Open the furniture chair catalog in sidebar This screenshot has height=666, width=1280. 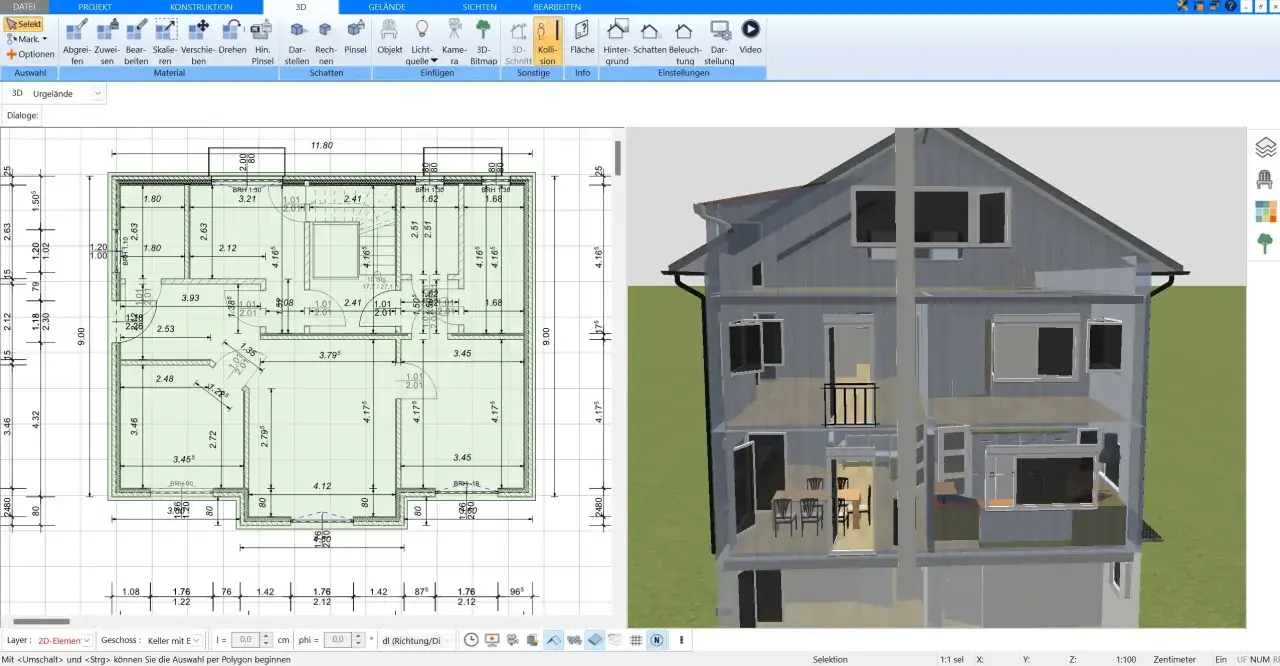(x=1265, y=180)
